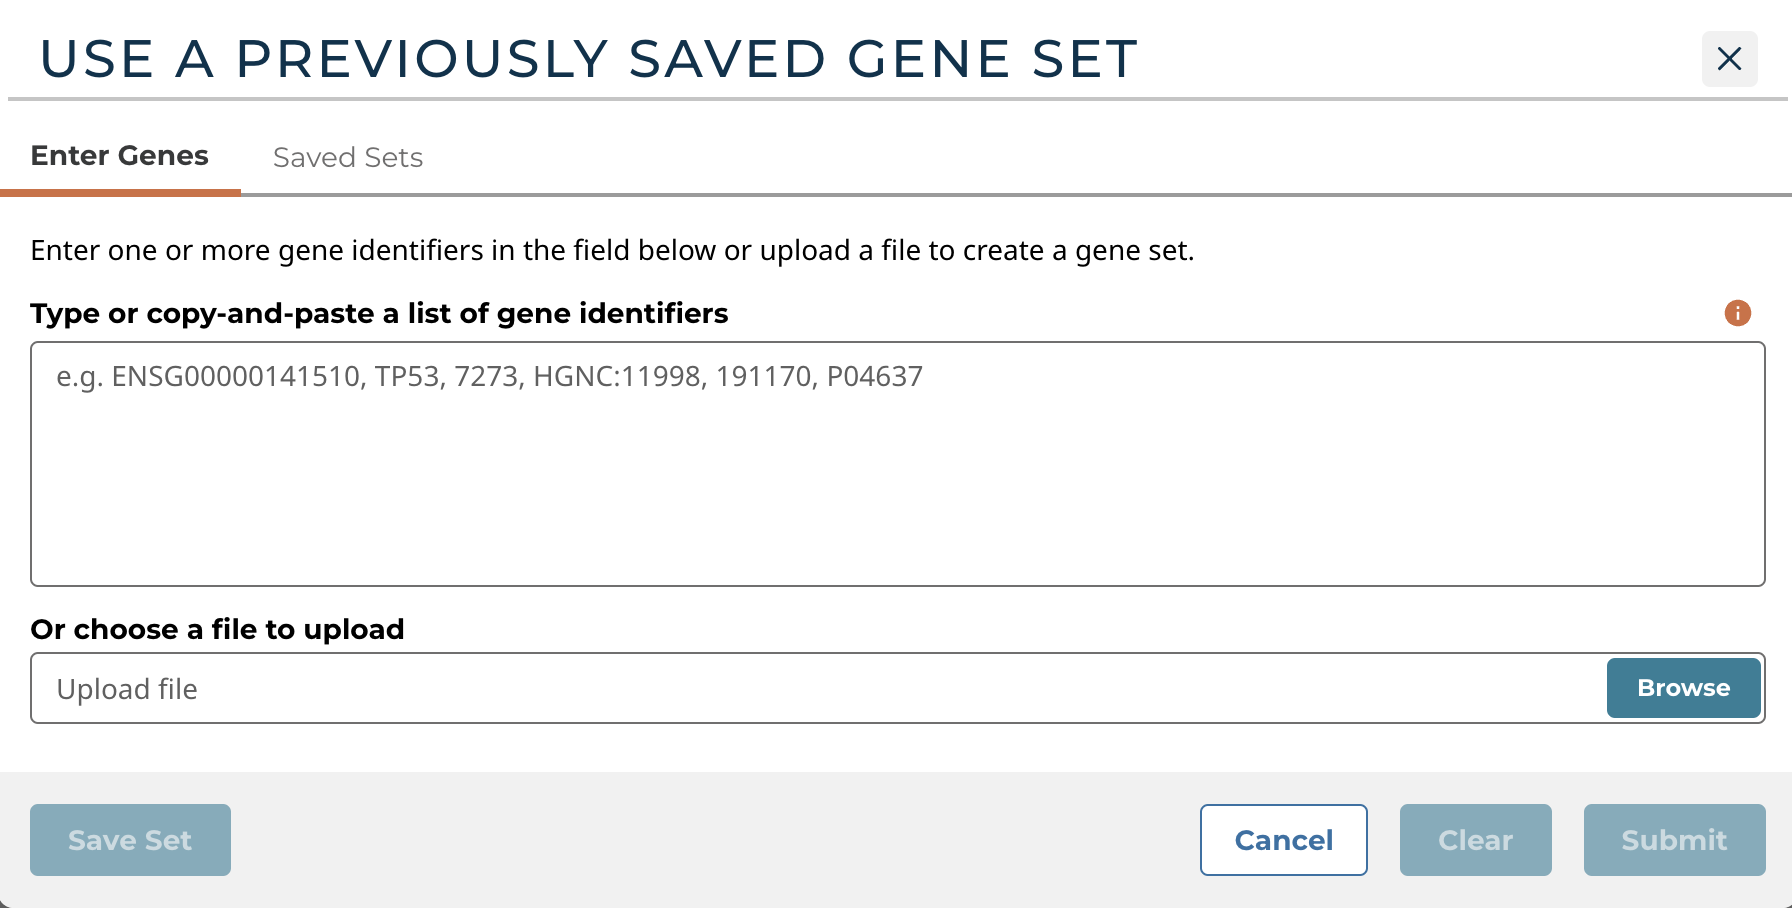The width and height of the screenshot is (1792, 908).
Task: Click the 'Type or copy-and-paste' field label
Action: pyautogui.click(x=379, y=314)
